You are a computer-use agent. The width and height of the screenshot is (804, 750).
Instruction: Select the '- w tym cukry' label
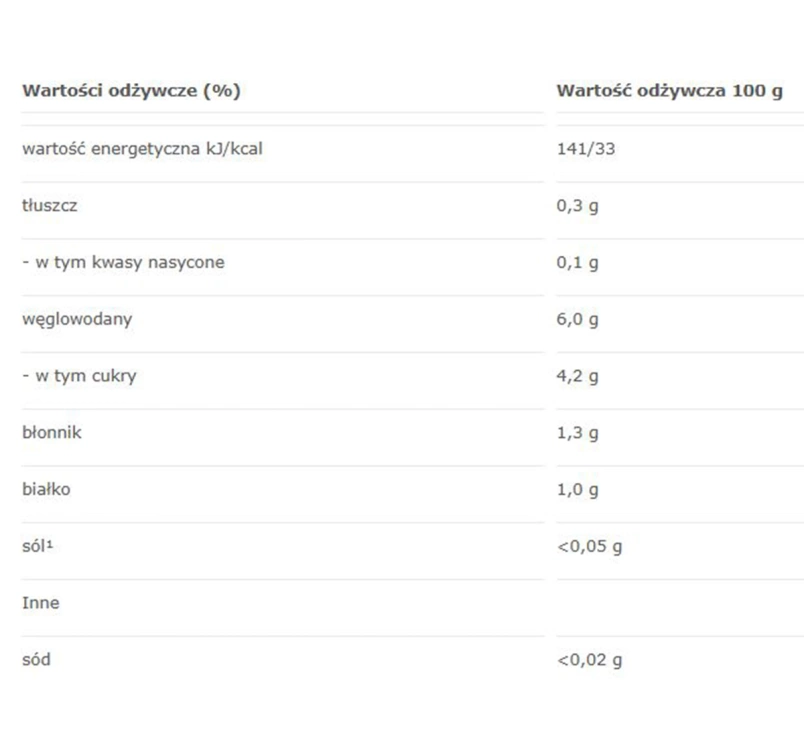(79, 376)
